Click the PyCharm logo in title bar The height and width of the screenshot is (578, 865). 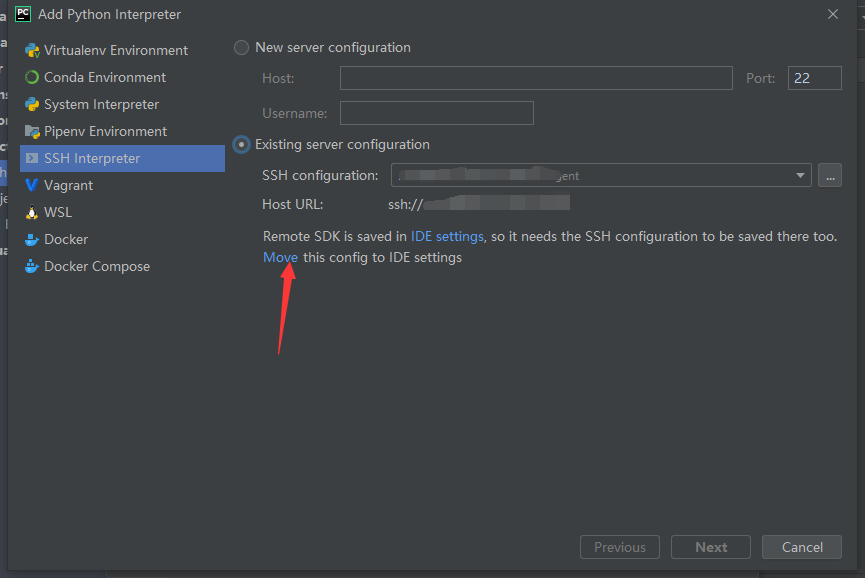click(x=23, y=14)
